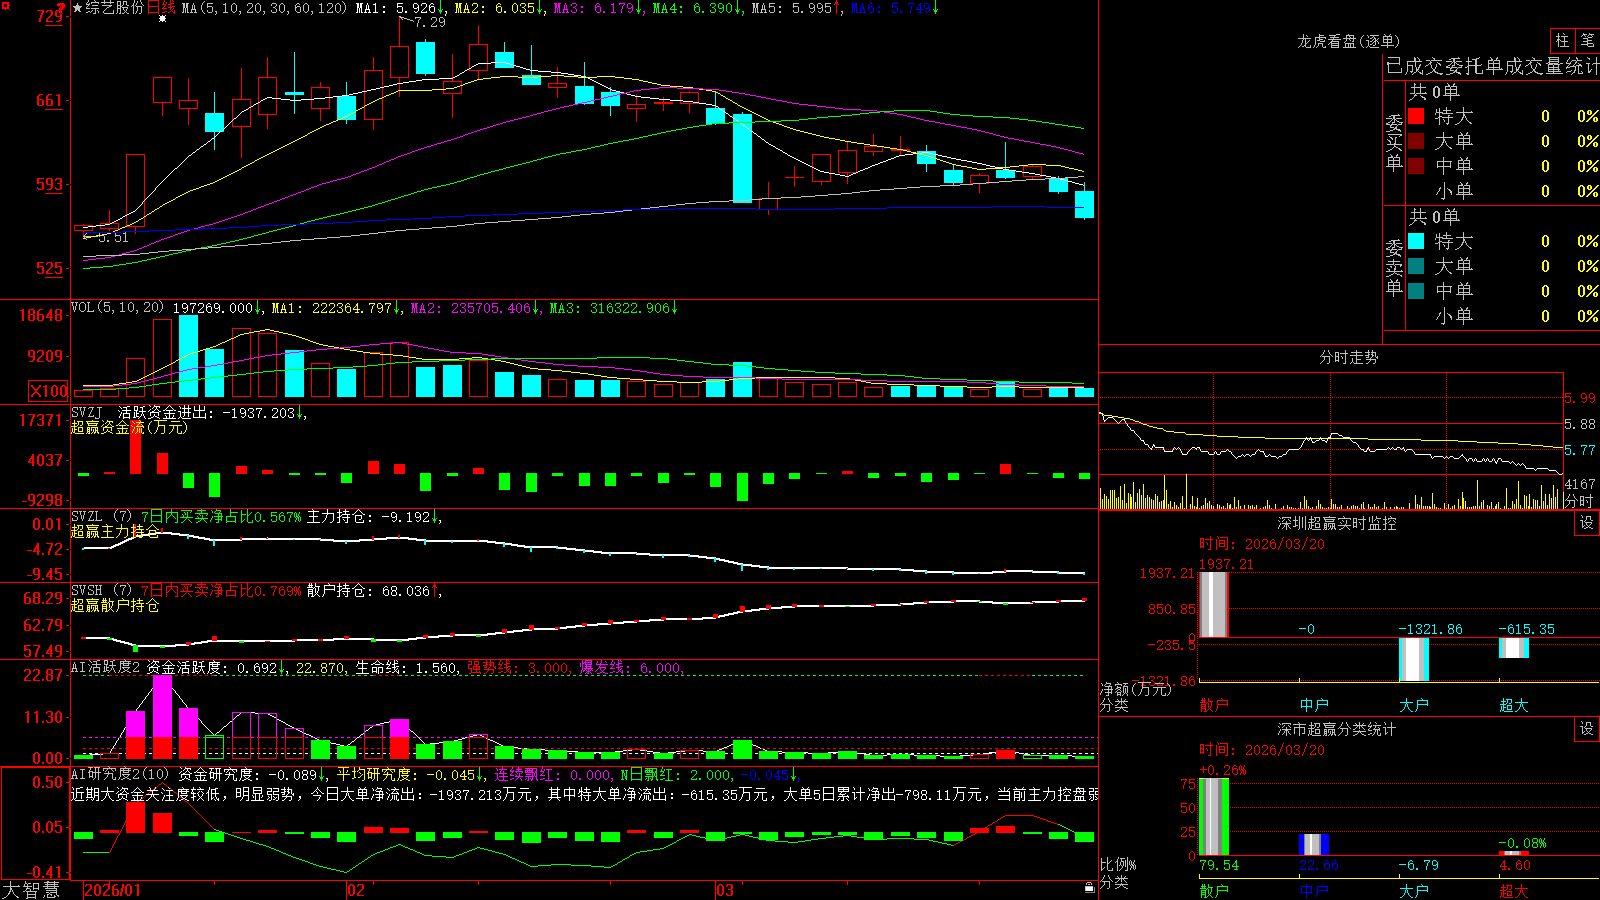Screen dimensions: 1600x900
Task: Click the 深圳超赢实时监控 panel title
Action: tap(1337, 523)
